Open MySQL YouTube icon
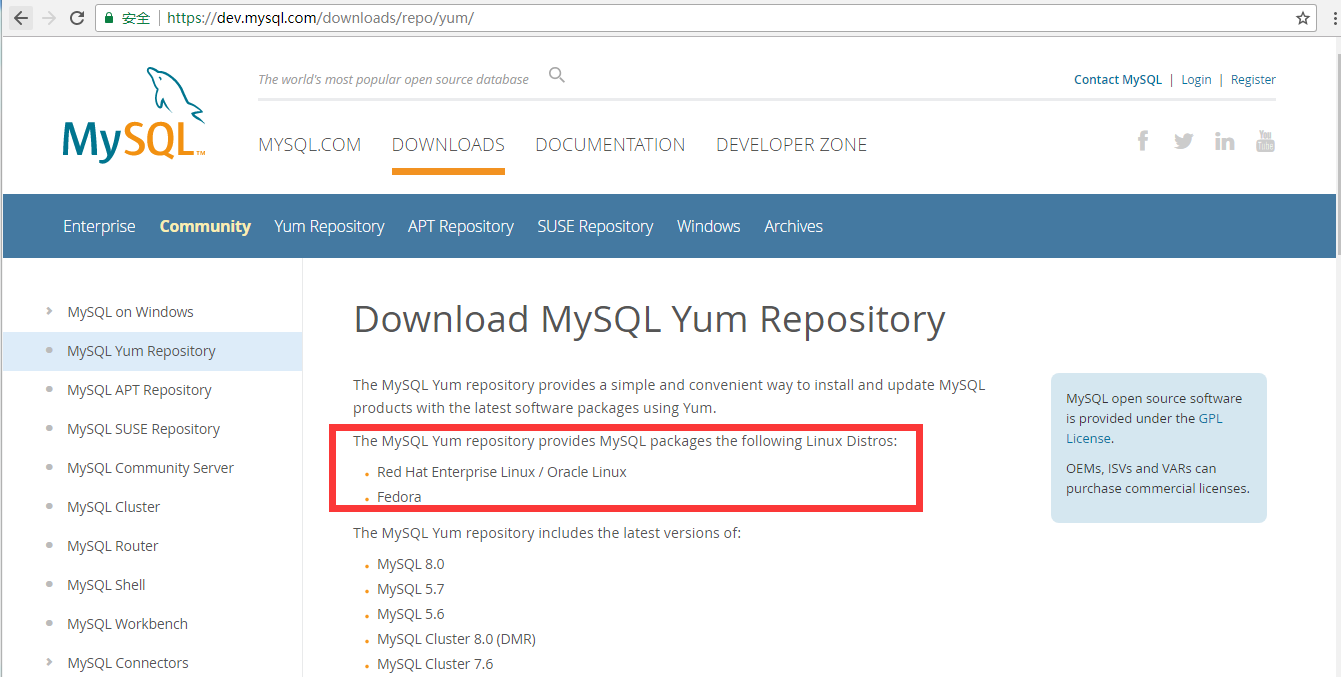Image resolution: width=1341 pixels, height=677 pixels. [x=1265, y=141]
